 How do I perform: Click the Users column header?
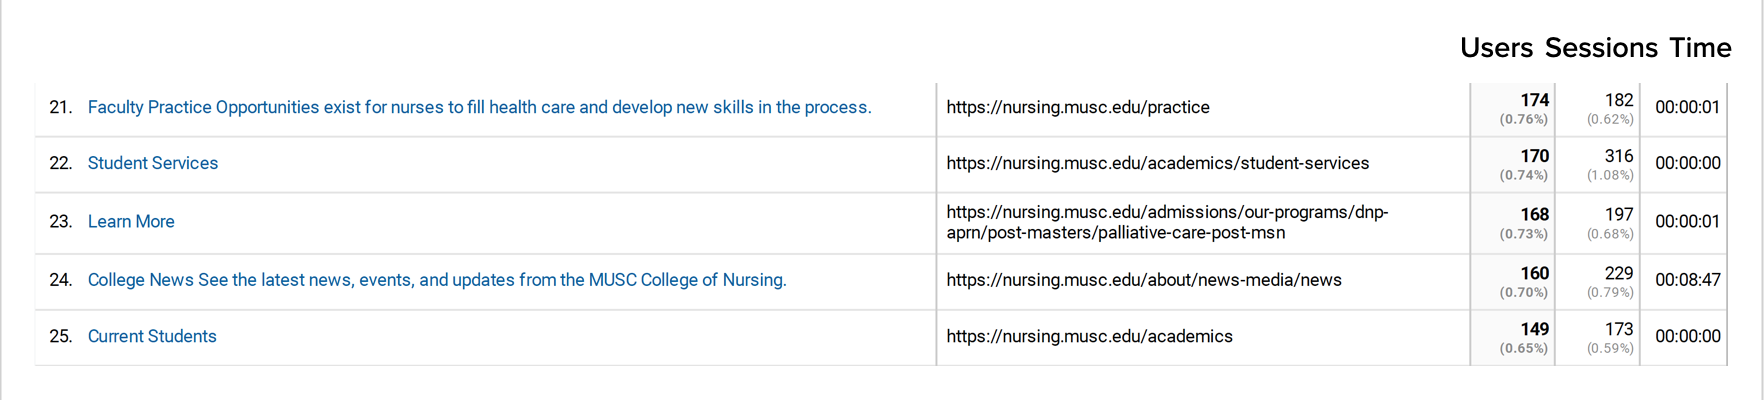click(1496, 48)
